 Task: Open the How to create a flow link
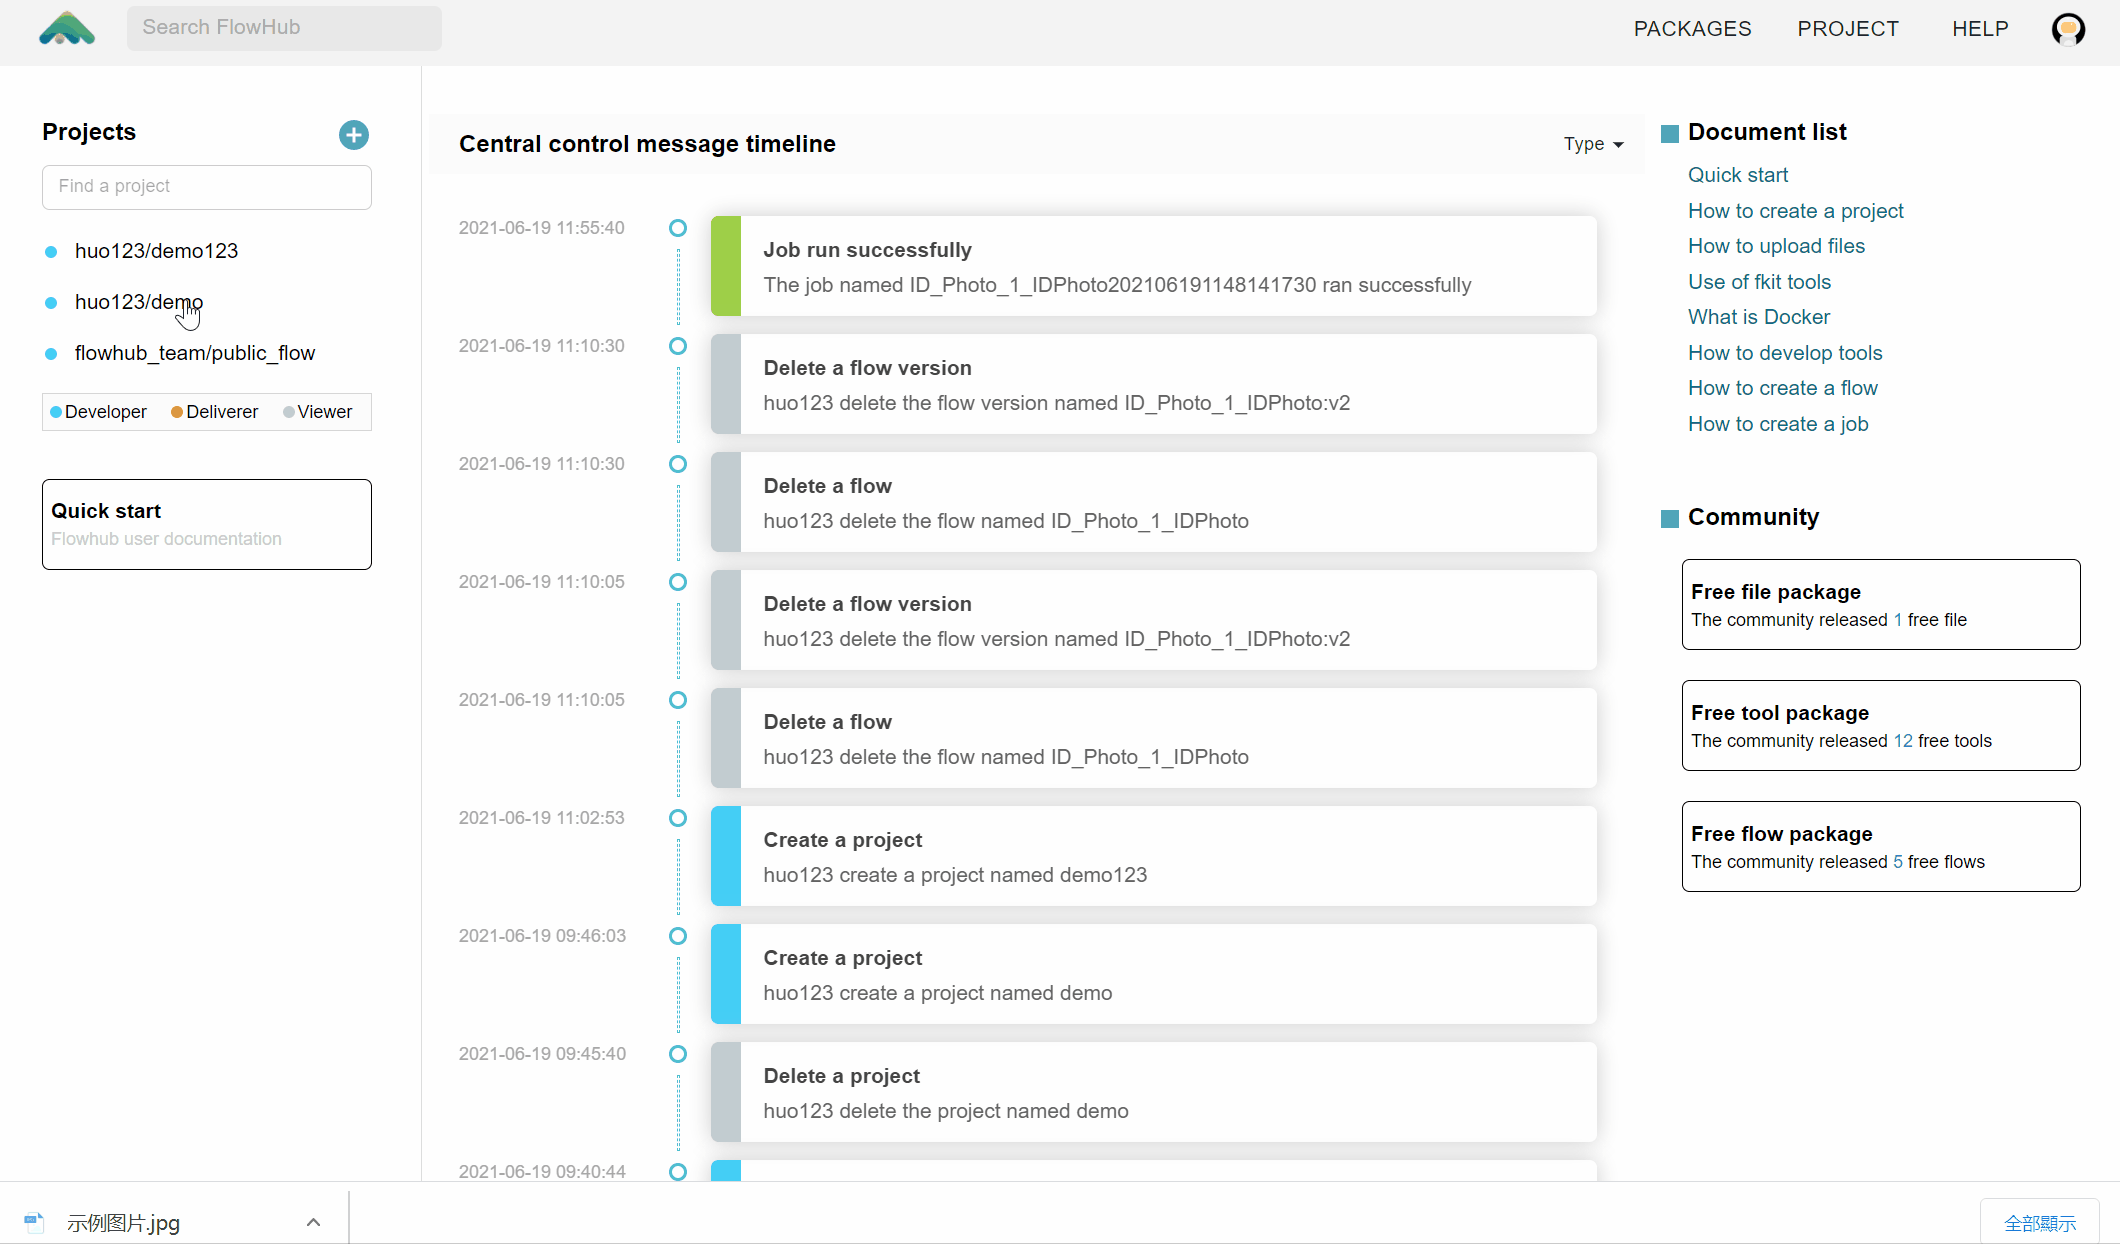click(1782, 388)
